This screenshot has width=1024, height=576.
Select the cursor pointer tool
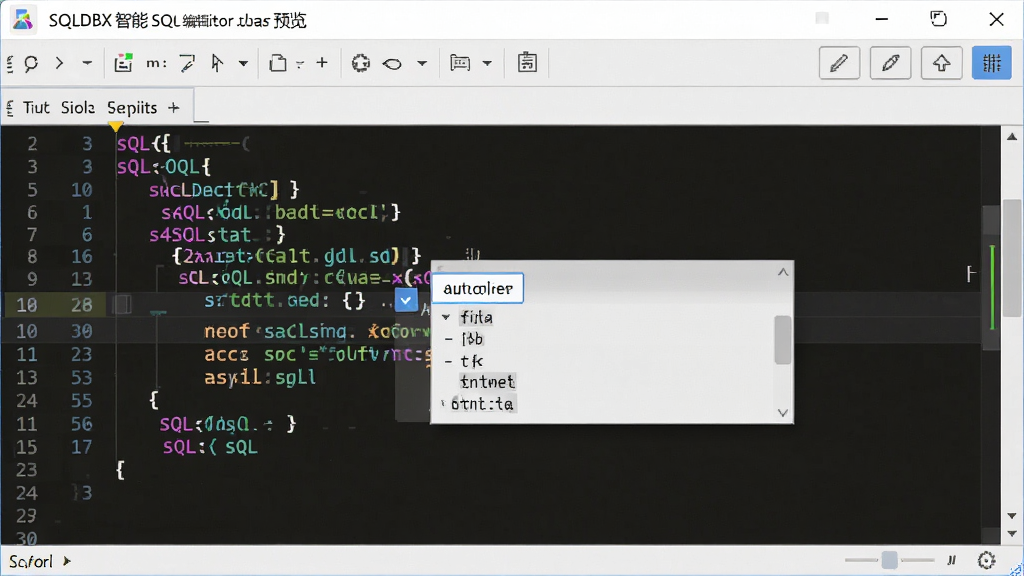(217, 63)
